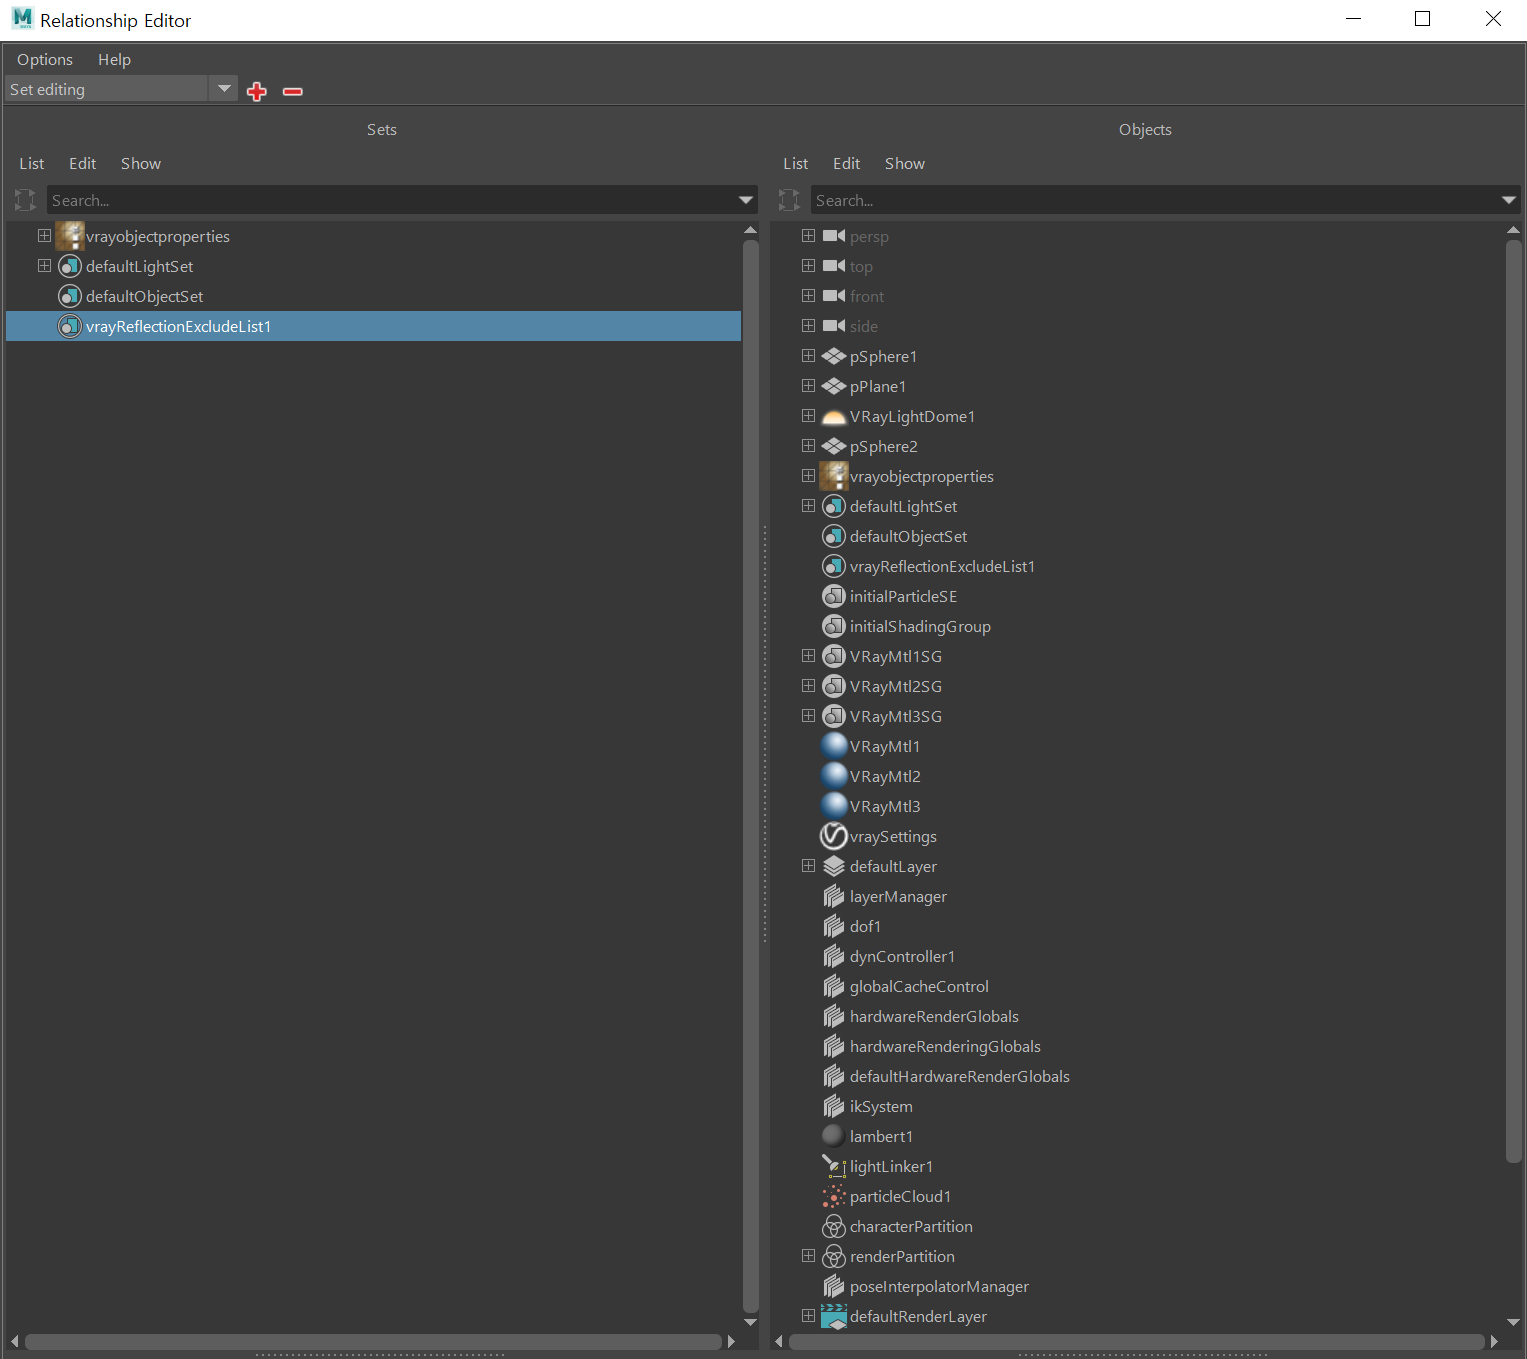Expand vrayobjectproperties in the Sets list
Image resolution: width=1527 pixels, height=1359 pixels.
[x=44, y=236]
